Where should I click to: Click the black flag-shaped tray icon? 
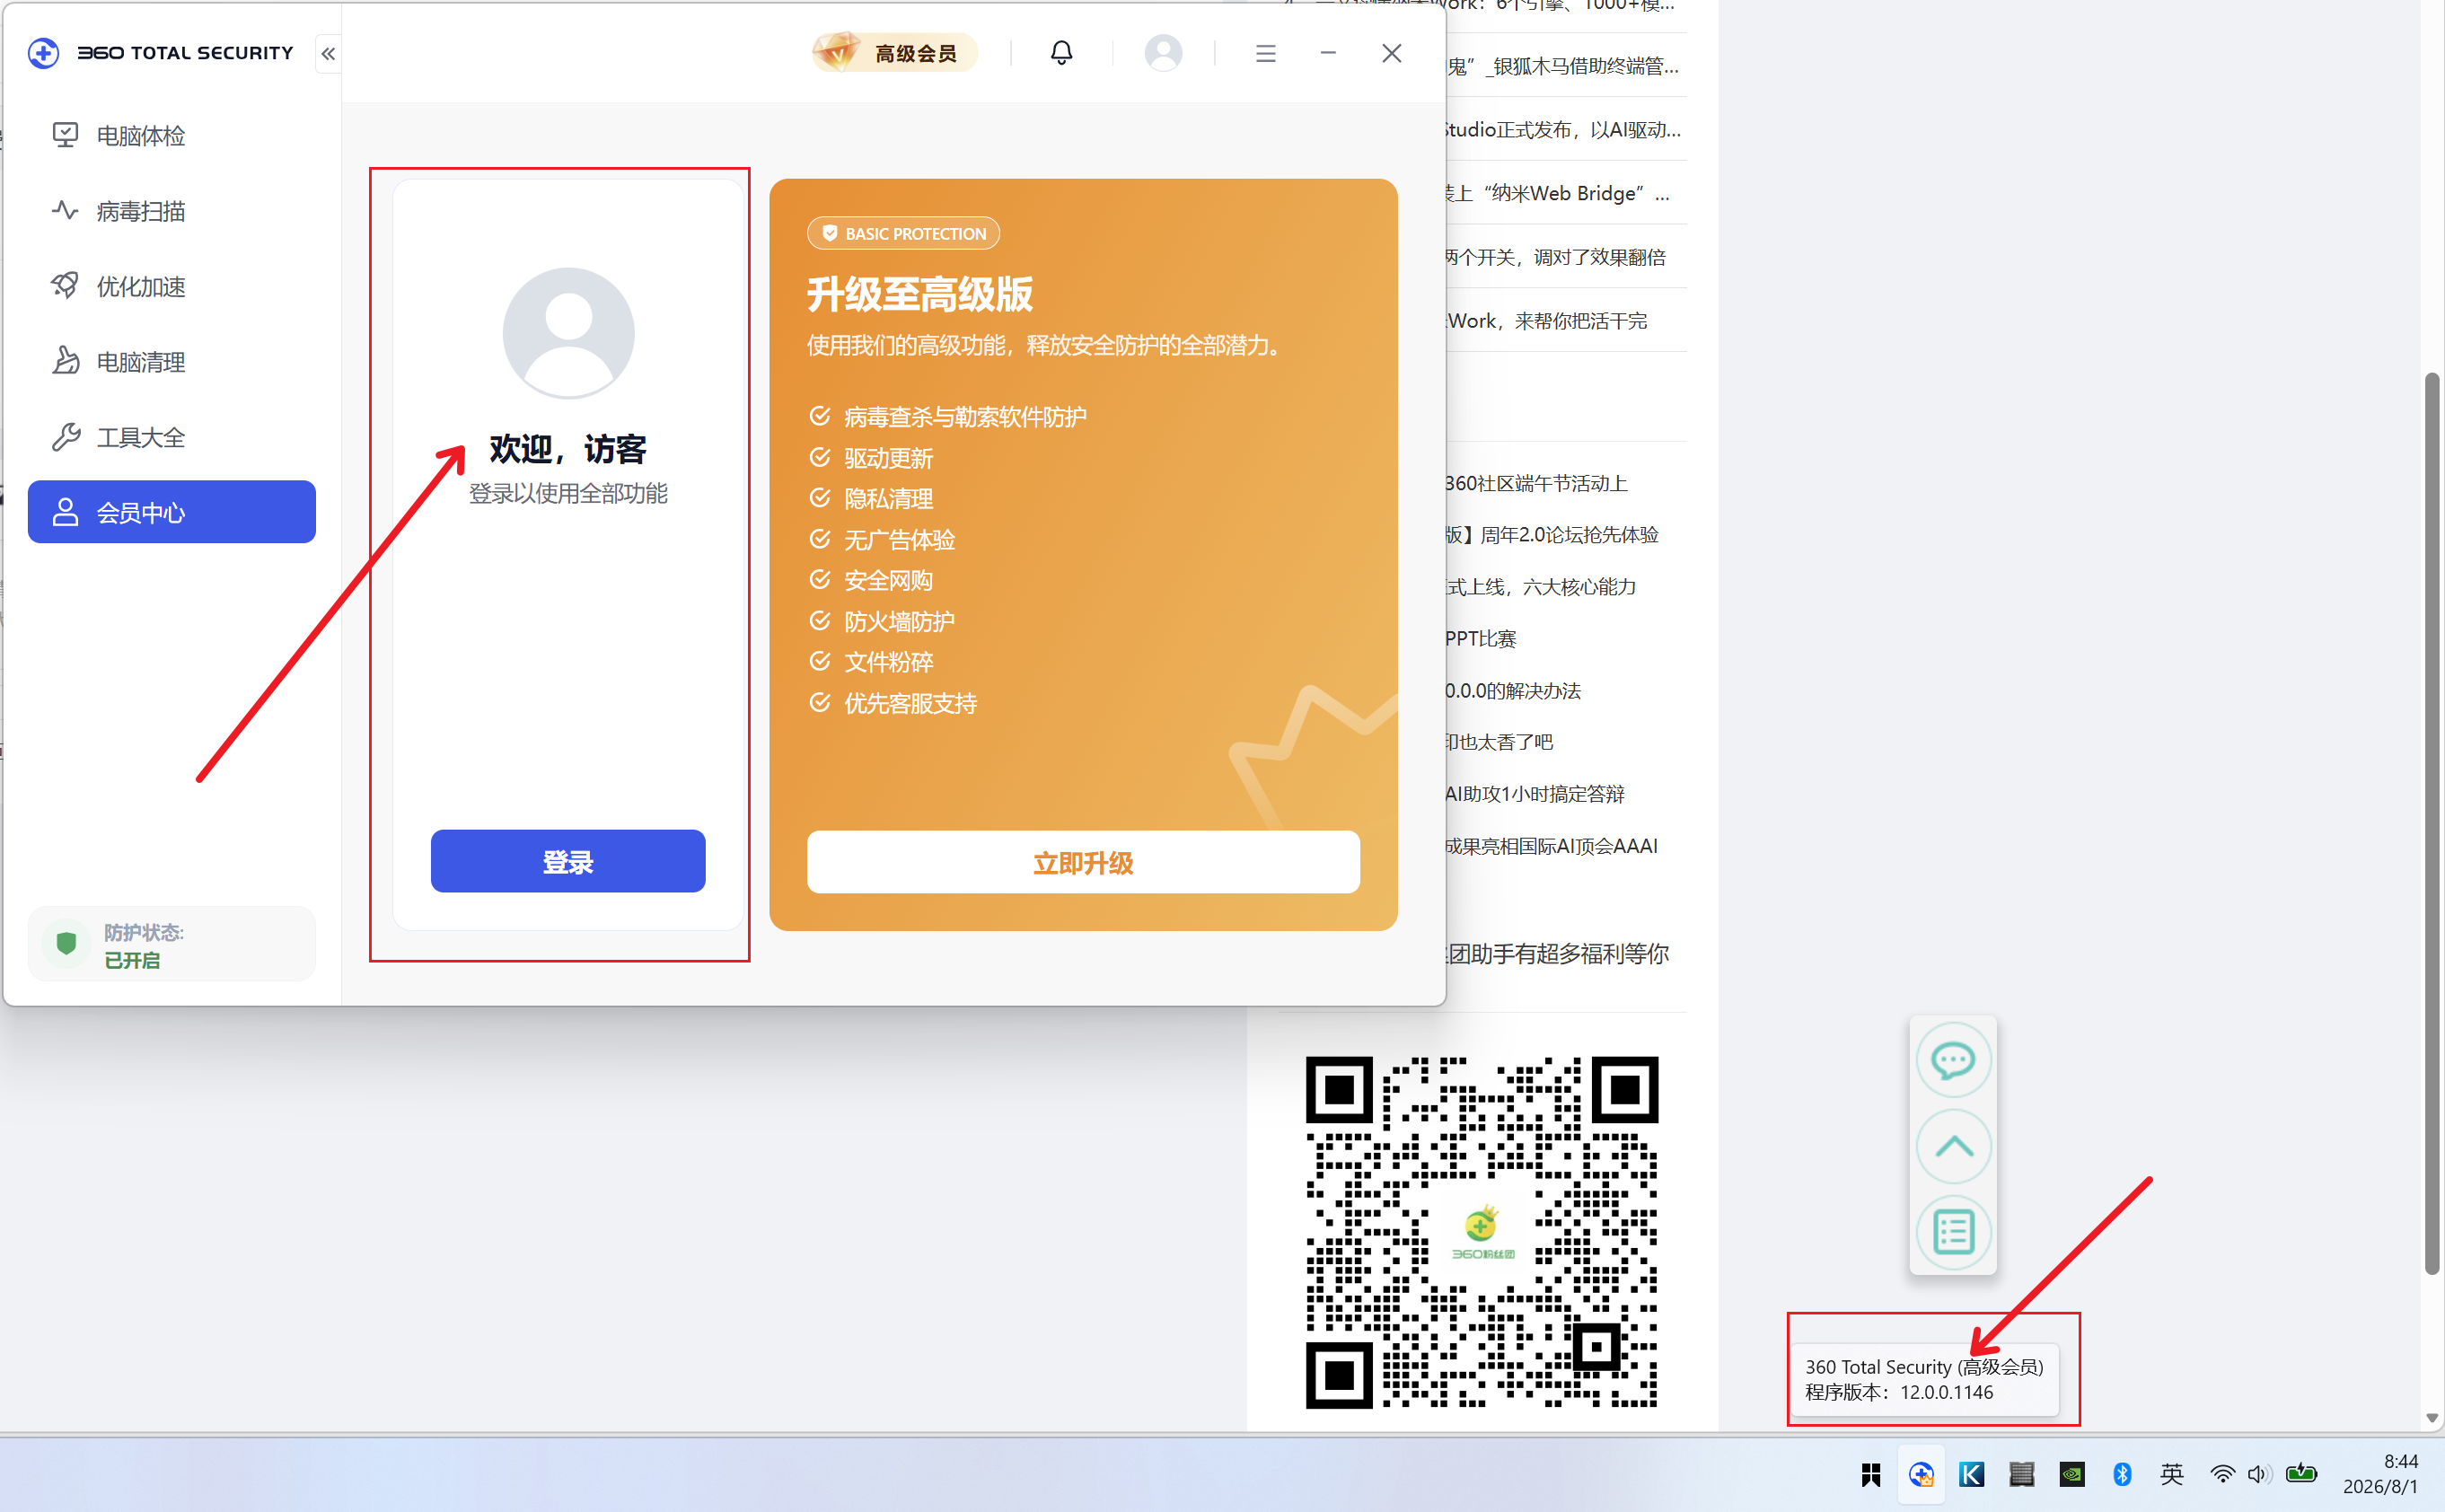[x=1870, y=1475]
